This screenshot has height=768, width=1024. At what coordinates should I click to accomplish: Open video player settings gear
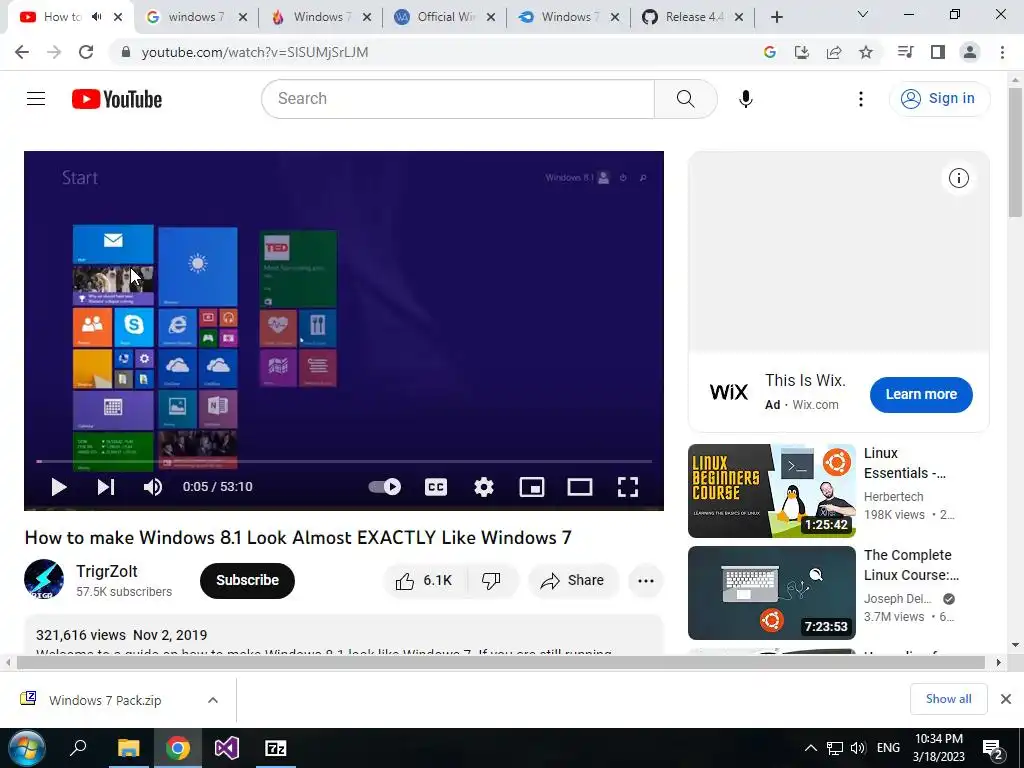point(484,487)
